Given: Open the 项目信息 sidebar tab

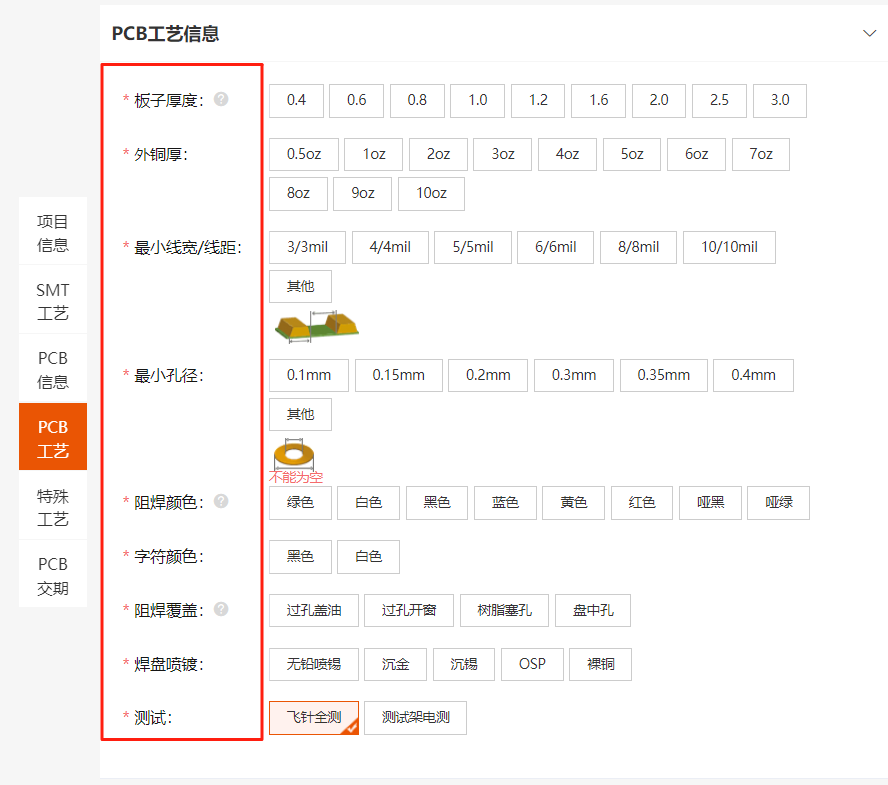Looking at the screenshot, I should [x=53, y=233].
